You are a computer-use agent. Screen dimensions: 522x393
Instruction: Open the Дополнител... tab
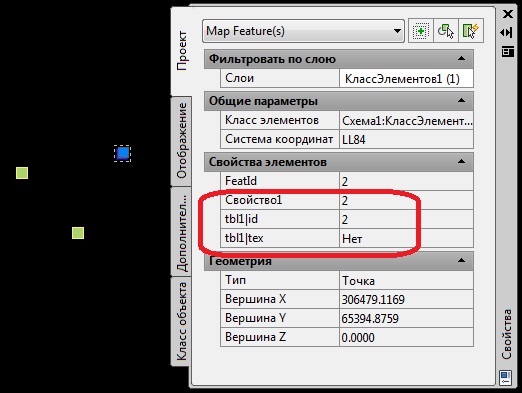[182, 232]
